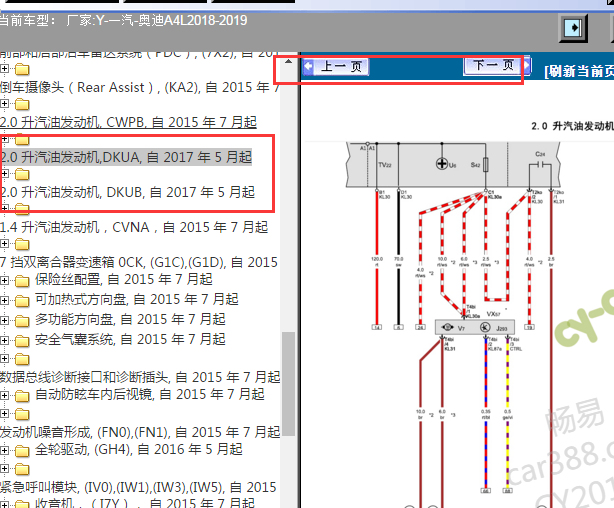Open 1.4 升汽油发动机 CVNA entry
614x508 pixels.
coord(134,227)
